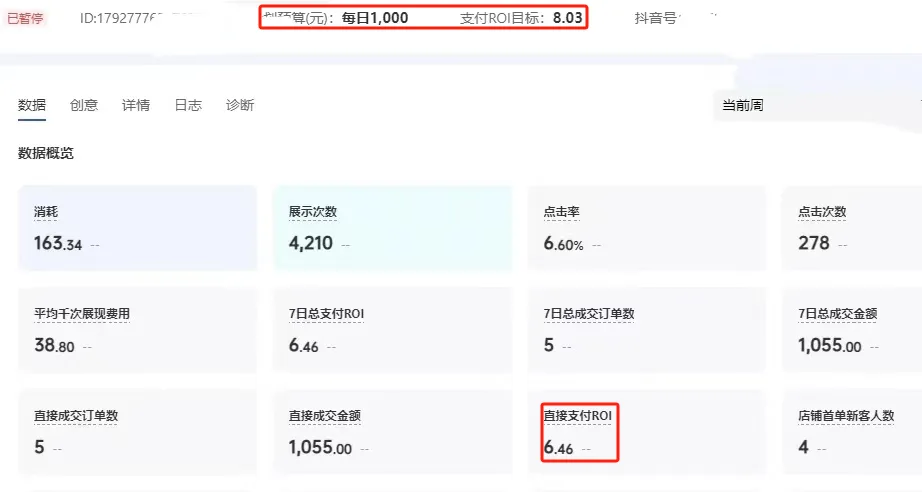The image size is (922, 492).
Task: Click the 已暂停 status tag
Action: coord(25,18)
